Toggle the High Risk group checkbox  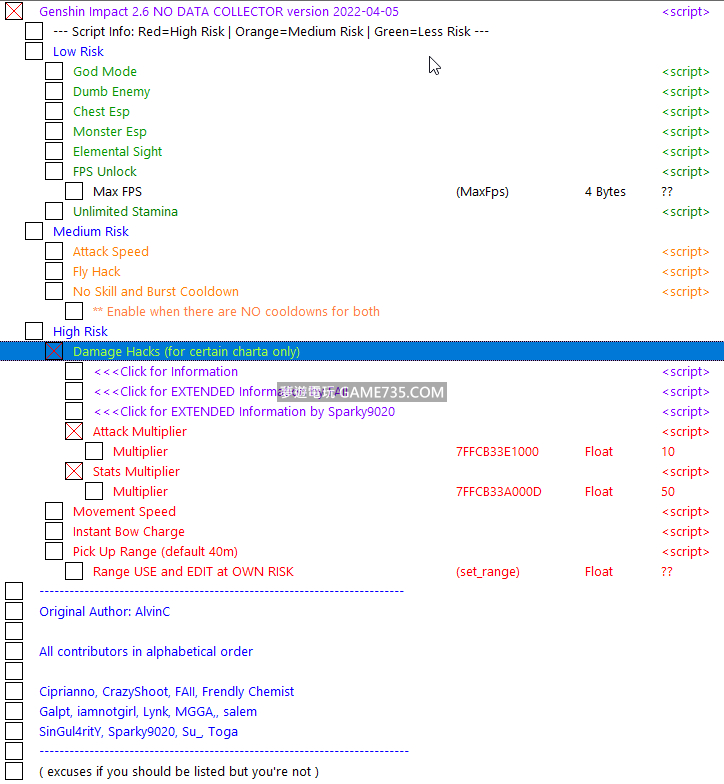[x=34, y=332]
